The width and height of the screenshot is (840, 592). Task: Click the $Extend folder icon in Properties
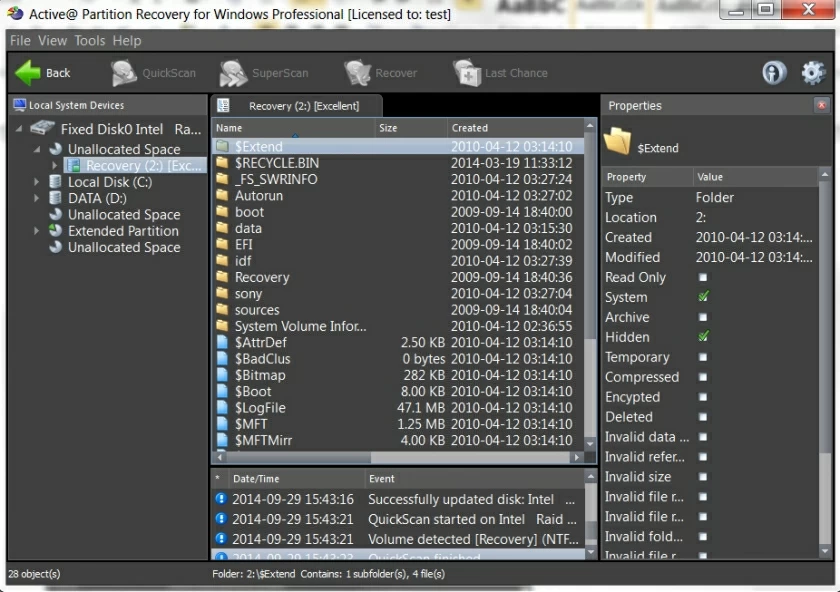618,141
